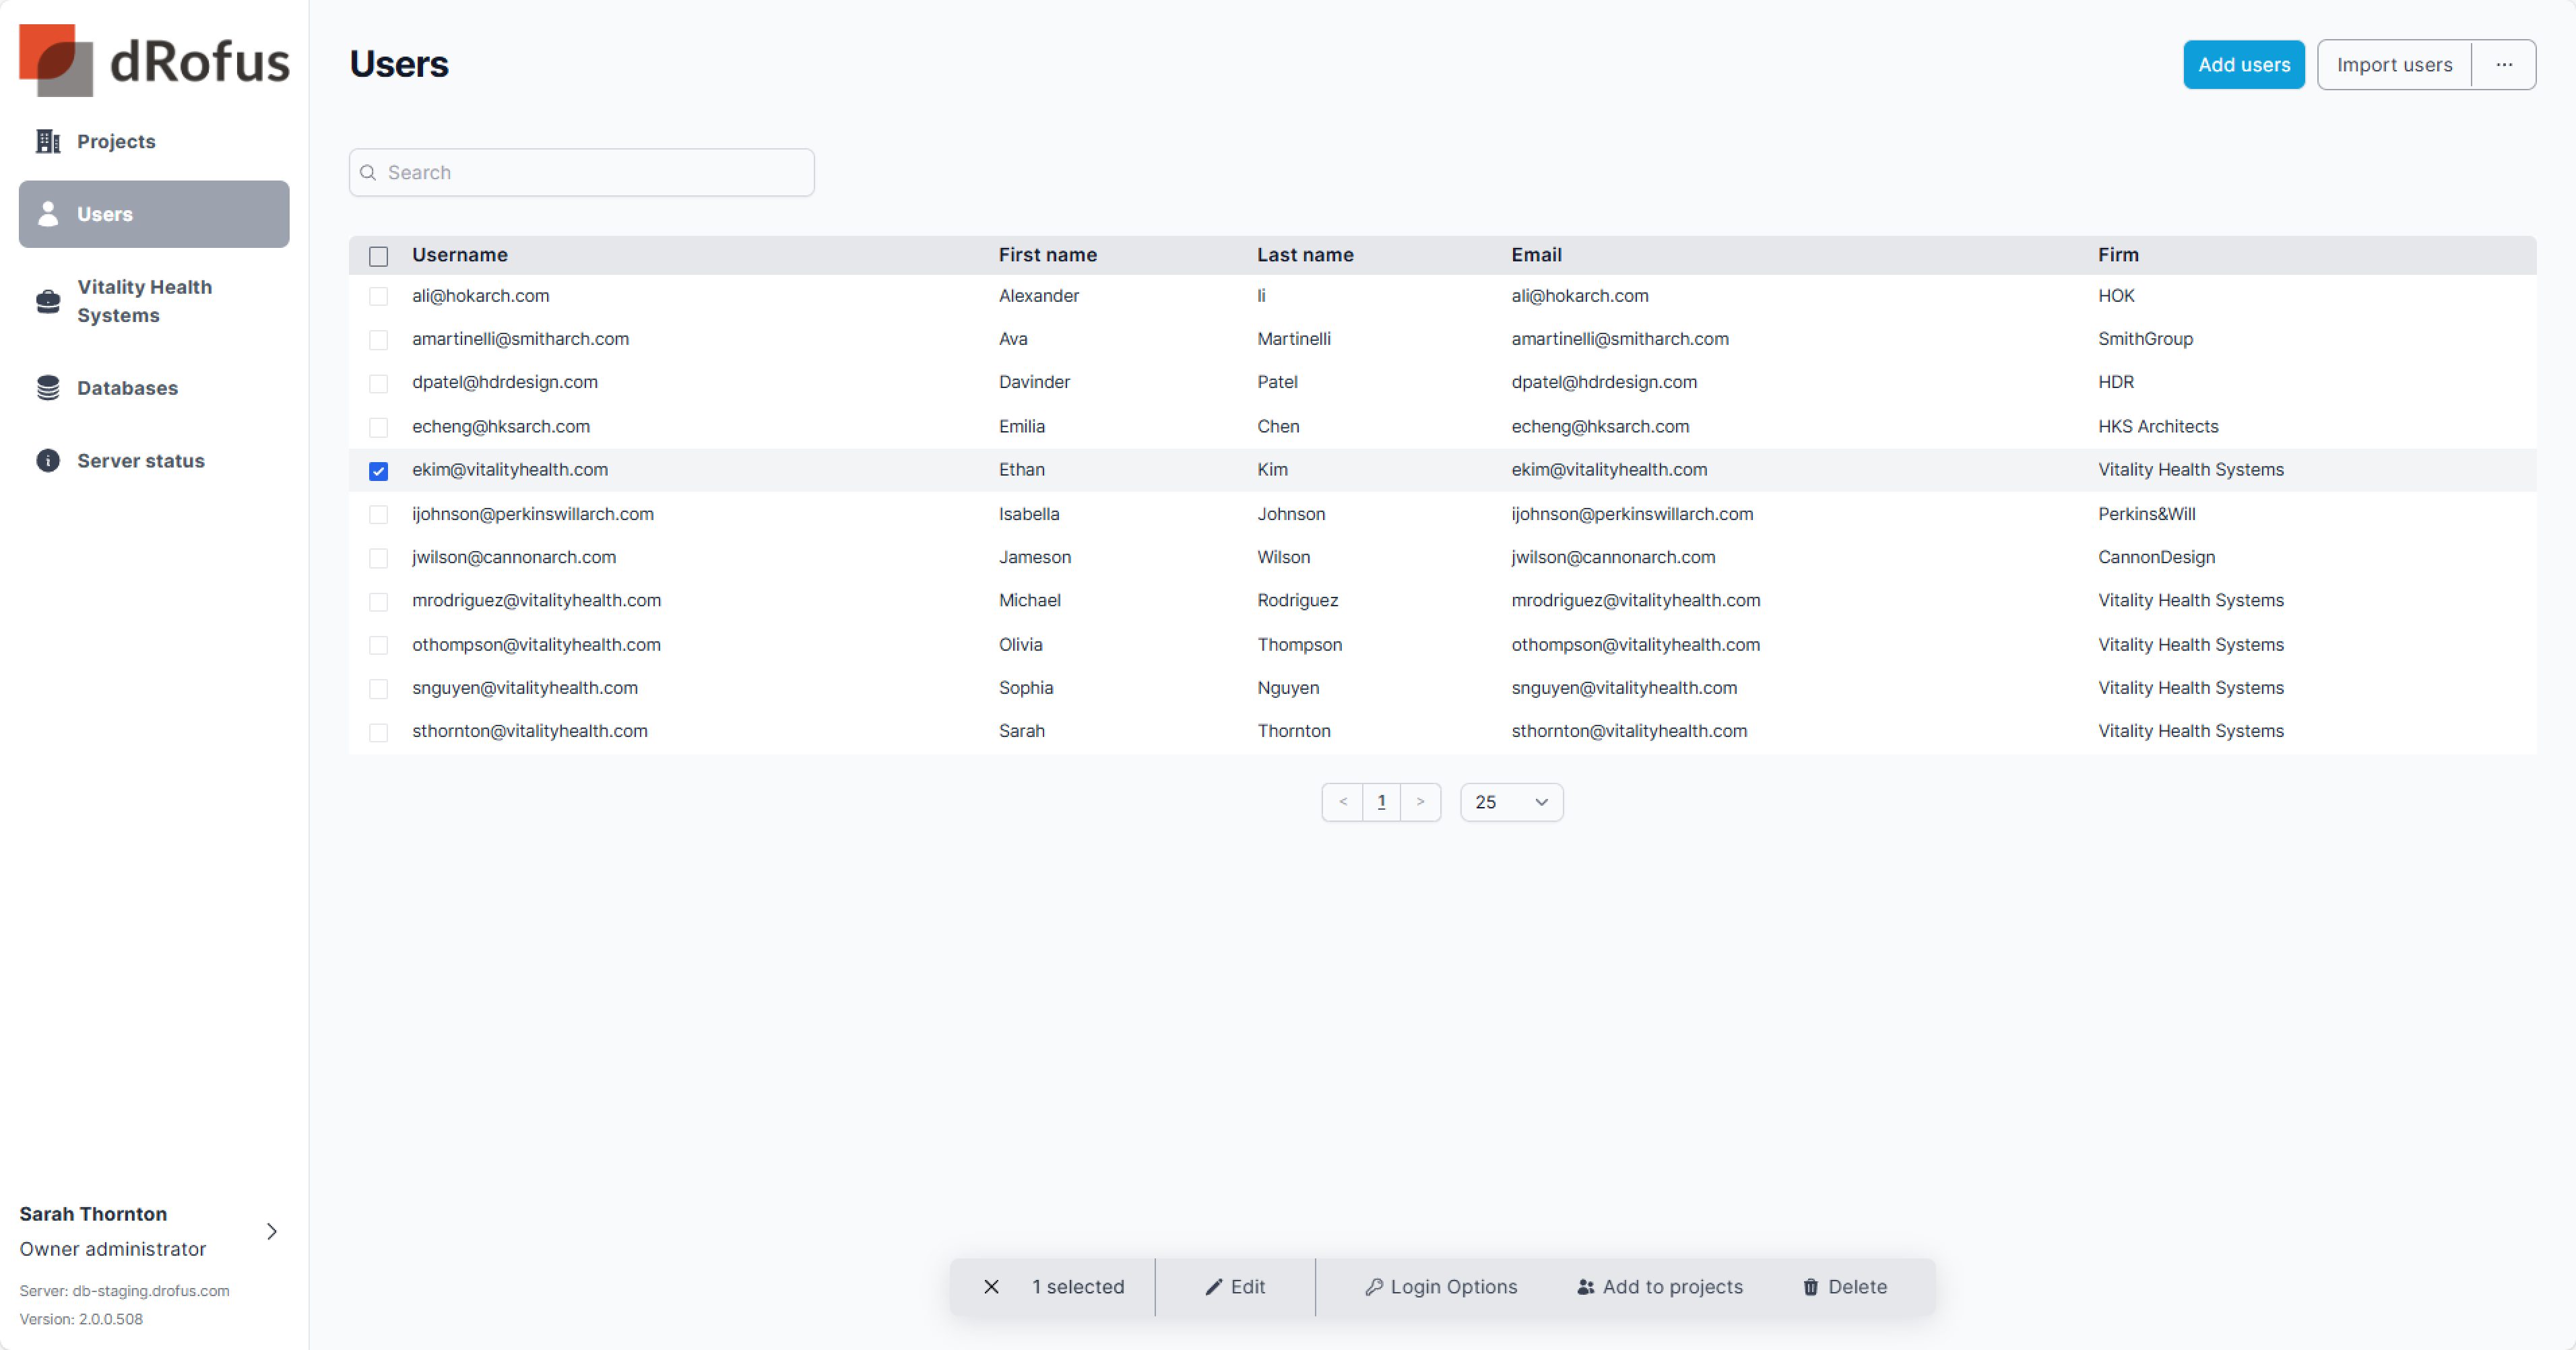Open the three-dots more options menu
Viewport: 2576px width, 1350px height.
point(2504,65)
